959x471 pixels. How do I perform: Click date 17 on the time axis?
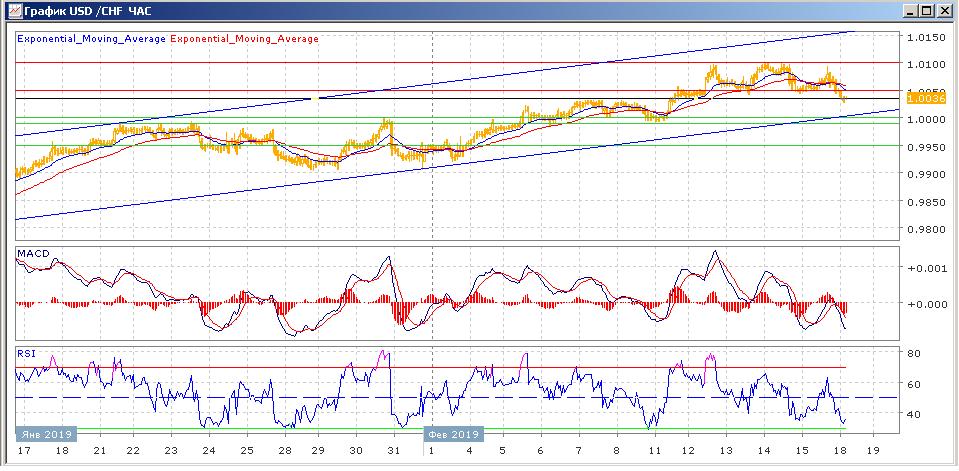coord(24,451)
